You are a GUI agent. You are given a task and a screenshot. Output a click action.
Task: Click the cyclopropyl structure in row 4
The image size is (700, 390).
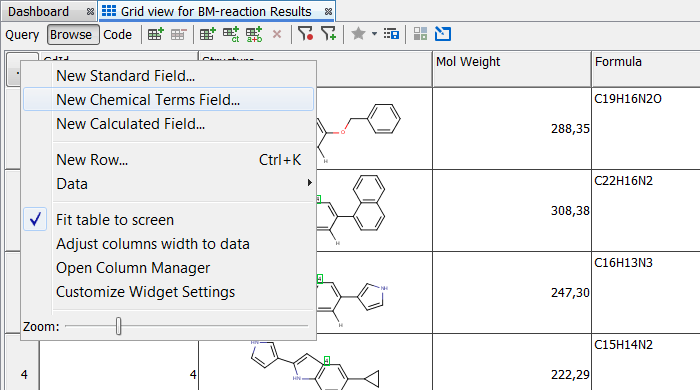click(315, 365)
